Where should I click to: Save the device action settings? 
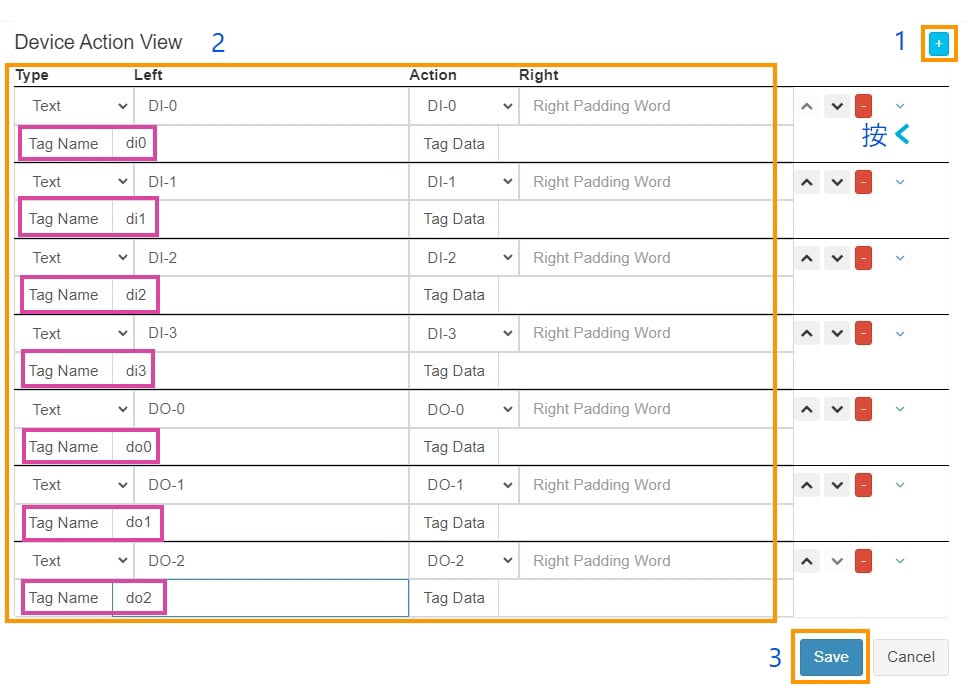pyautogui.click(x=830, y=657)
